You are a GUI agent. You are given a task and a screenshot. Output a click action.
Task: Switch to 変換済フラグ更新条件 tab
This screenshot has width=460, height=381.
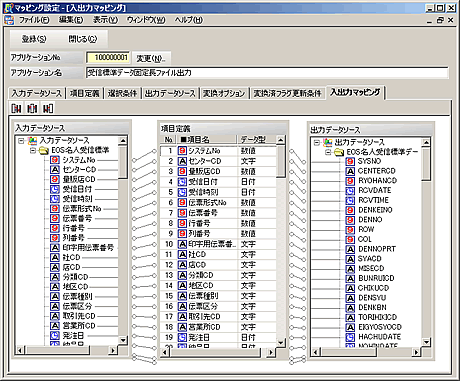pyautogui.click(x=287, y=94)
